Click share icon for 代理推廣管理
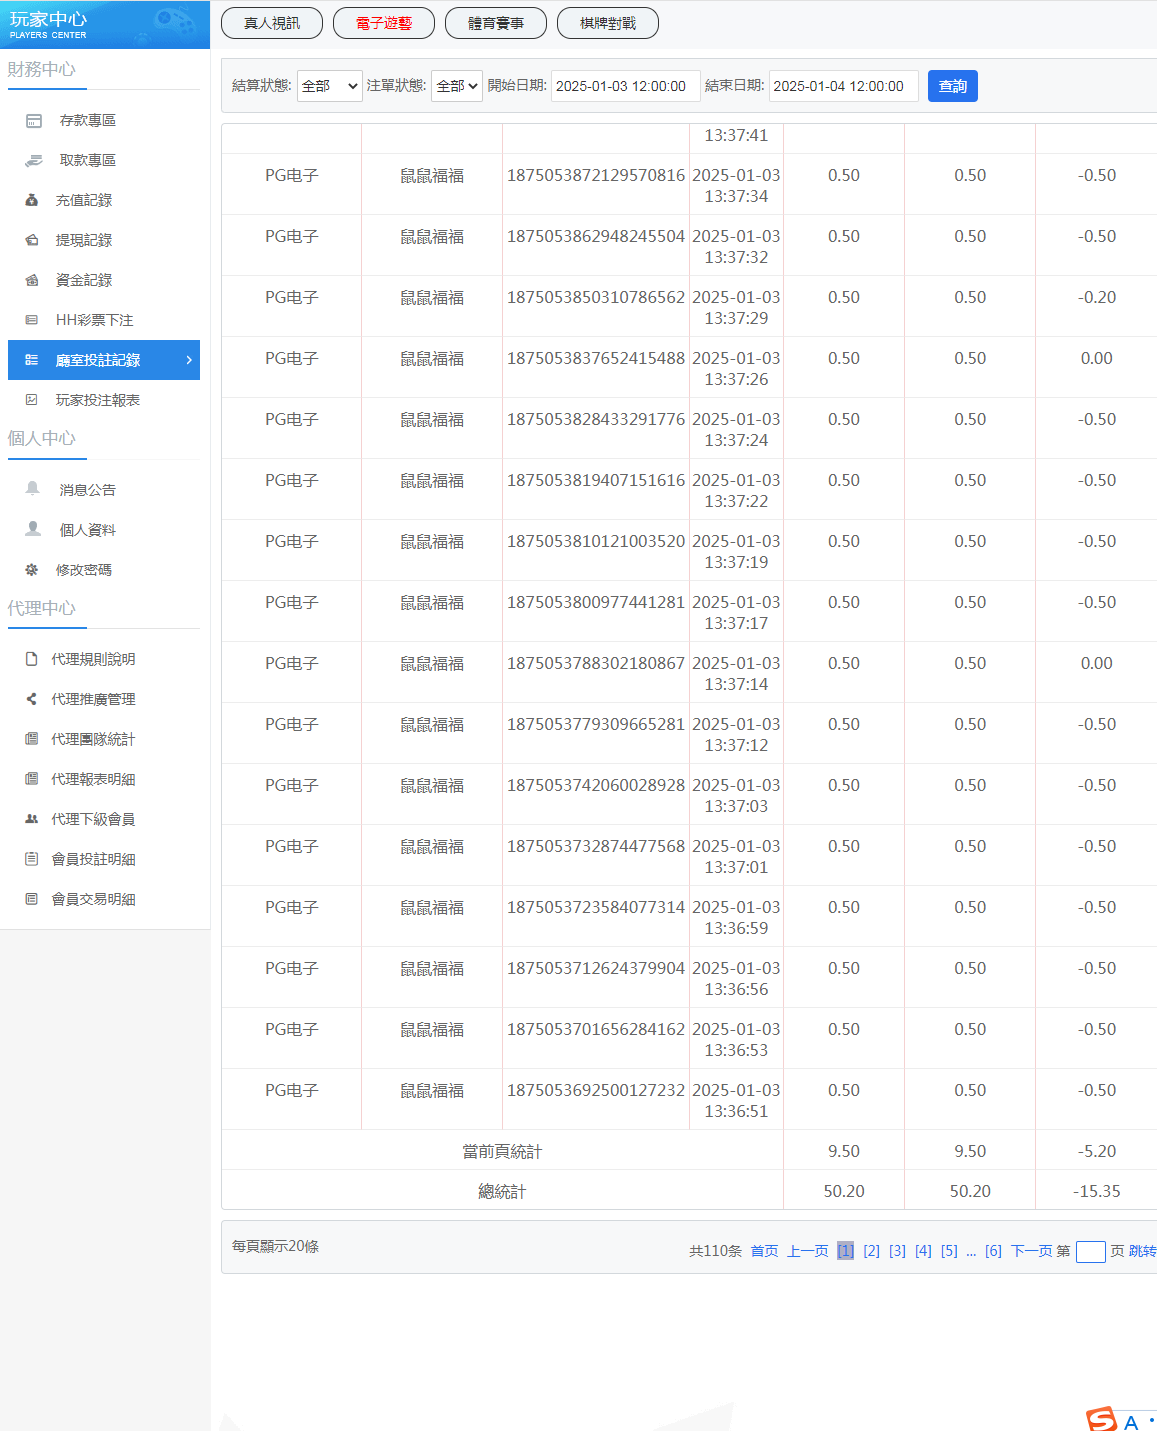Image resolution: width=1157 pixels, height=1431 pixels. (x=32, y=699)
